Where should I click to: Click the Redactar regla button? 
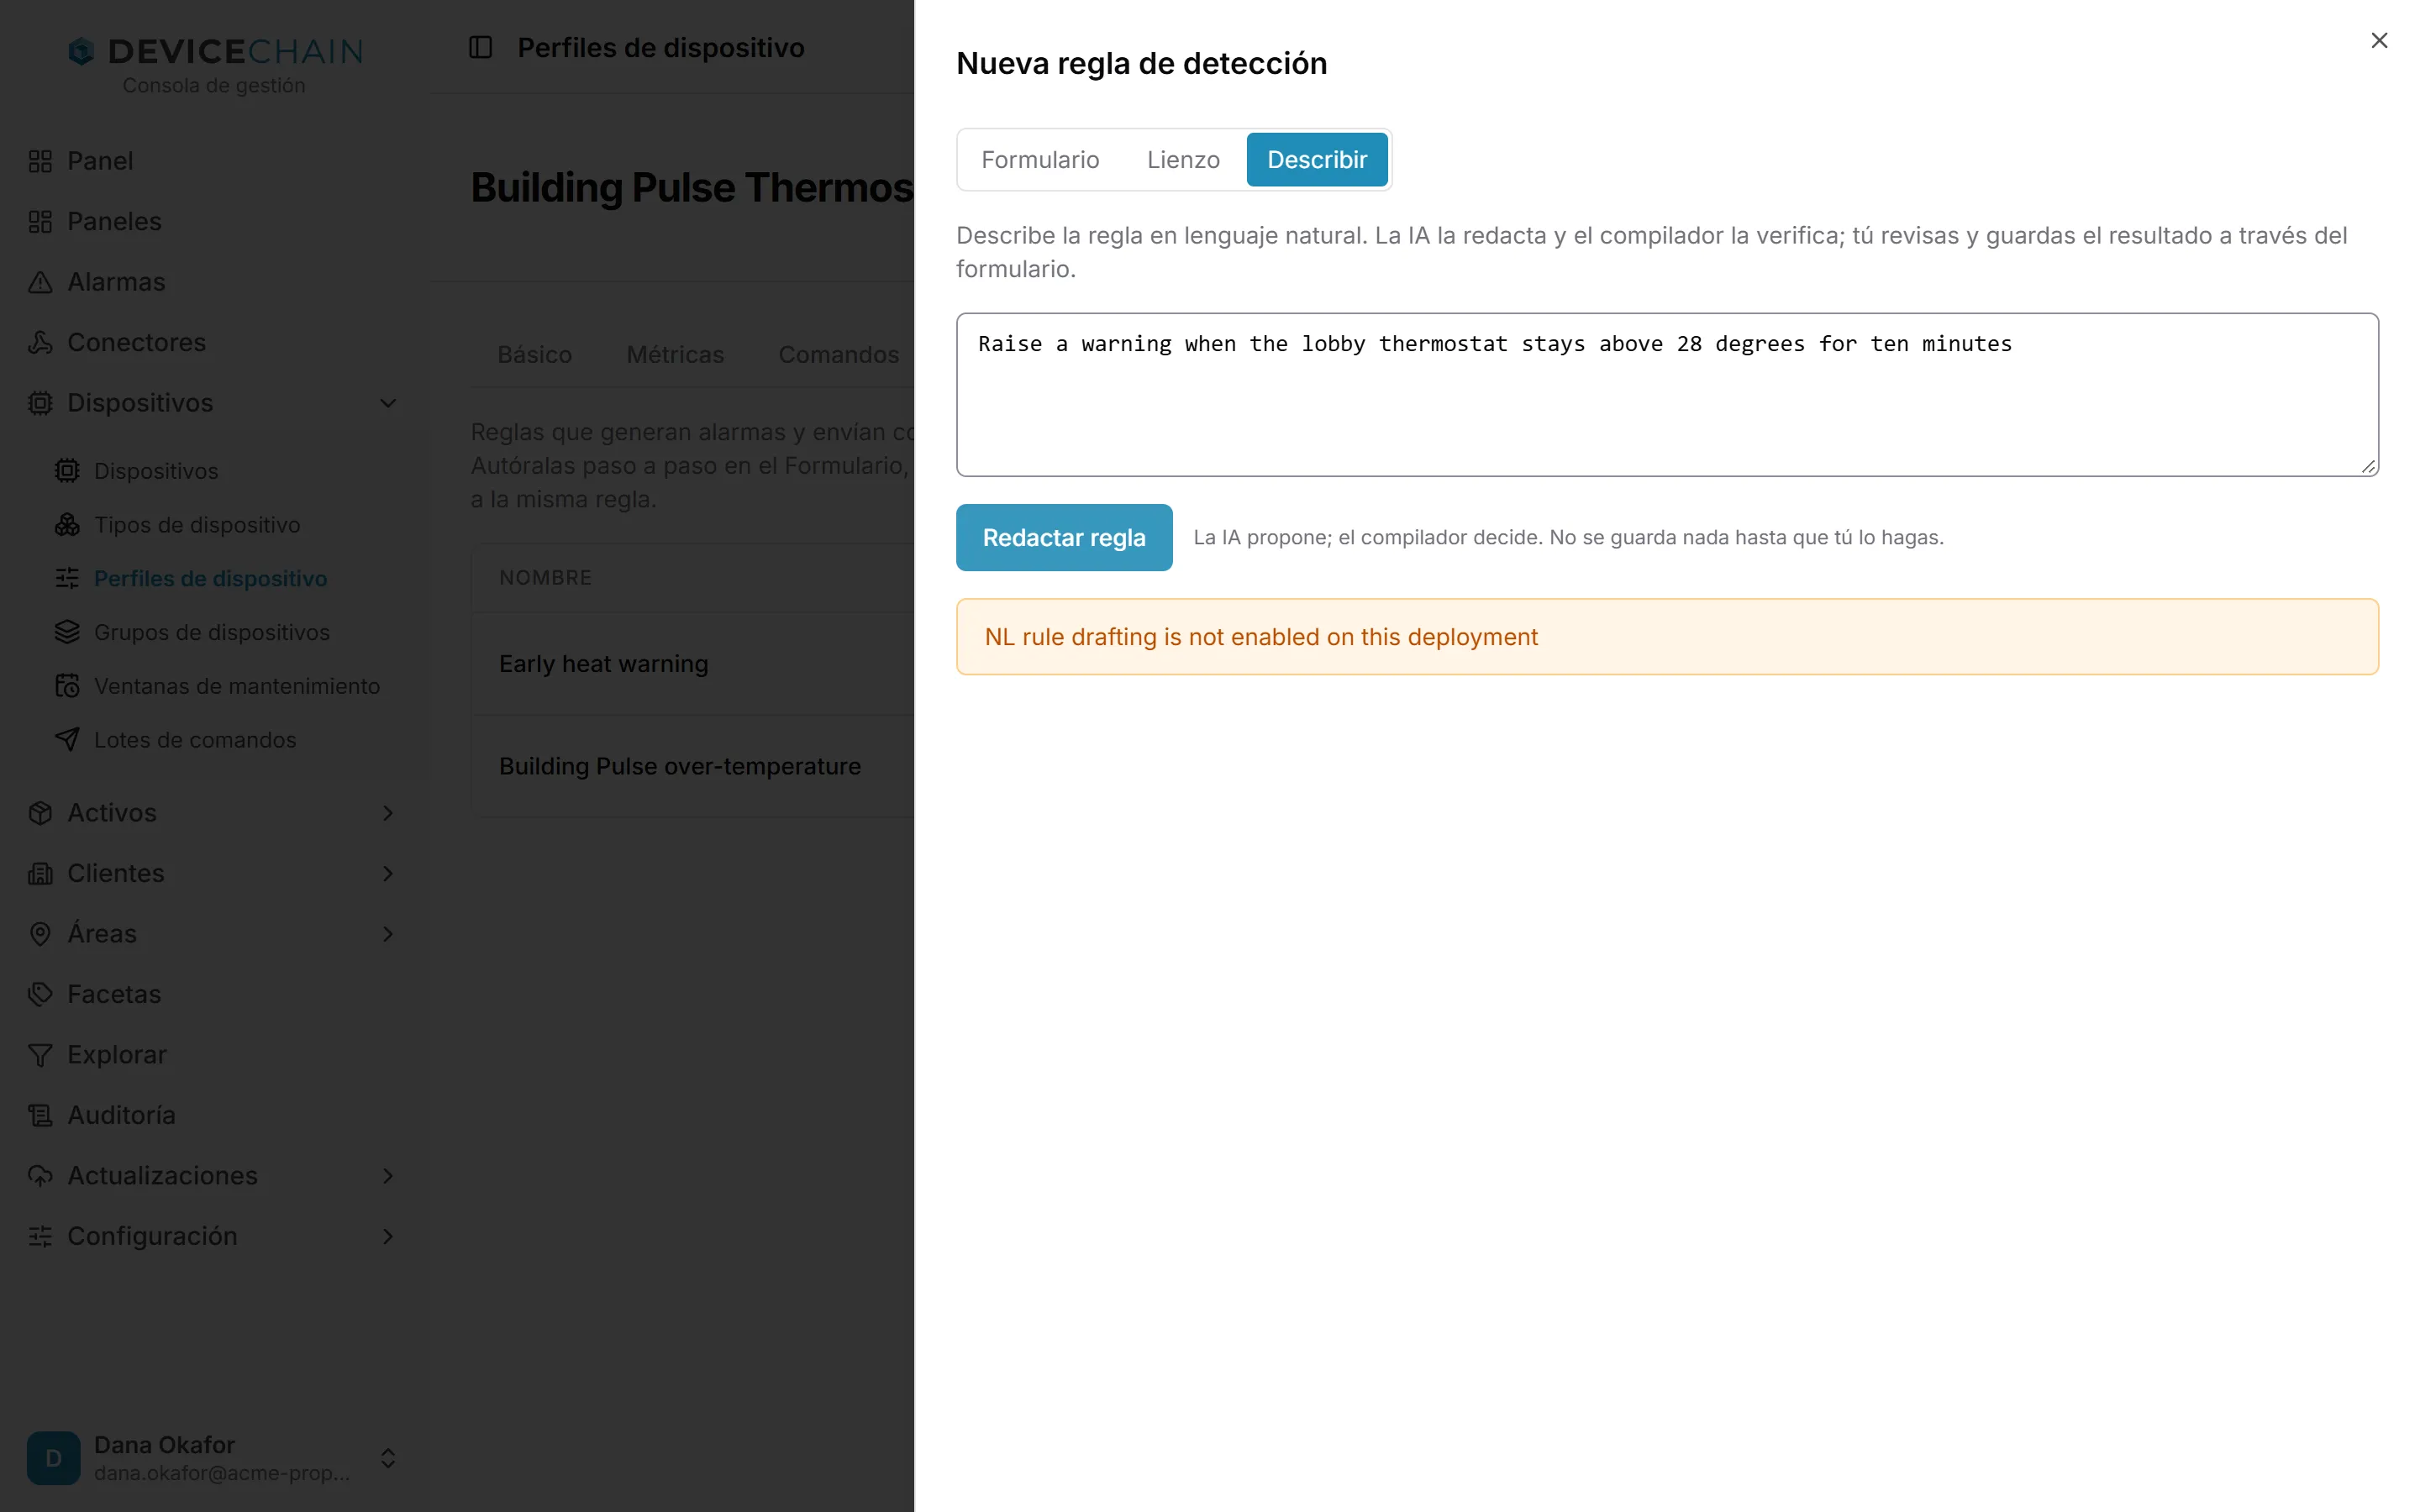pyautogui.click(x=1064, y=537)
